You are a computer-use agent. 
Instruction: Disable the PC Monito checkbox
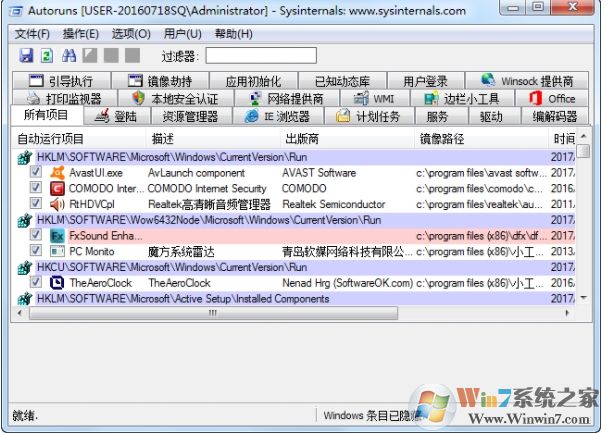pyautogui.click(x=36, y=251)
